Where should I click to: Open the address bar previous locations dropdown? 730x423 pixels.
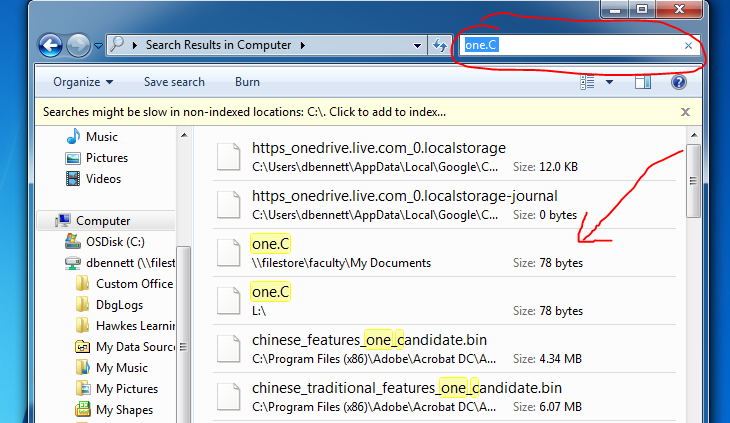418,45
